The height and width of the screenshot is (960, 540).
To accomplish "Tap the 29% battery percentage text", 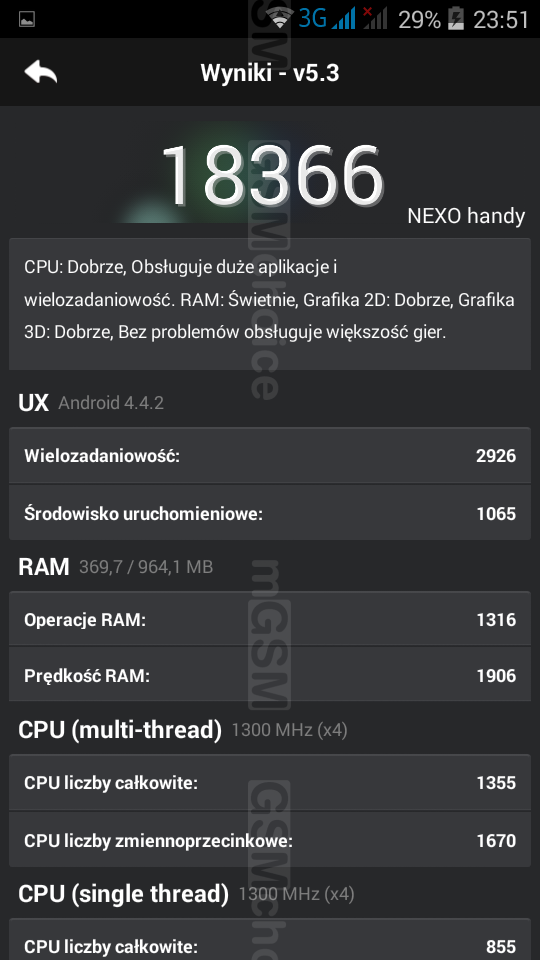I will [419, 20].
